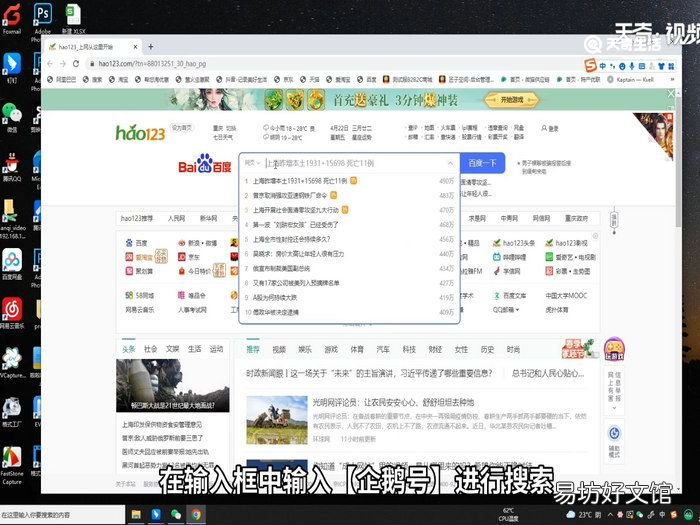Open the 中青网 link
The height and width of the screenshot is (525, 700).
pyautogui.click(x=509, y=218)
